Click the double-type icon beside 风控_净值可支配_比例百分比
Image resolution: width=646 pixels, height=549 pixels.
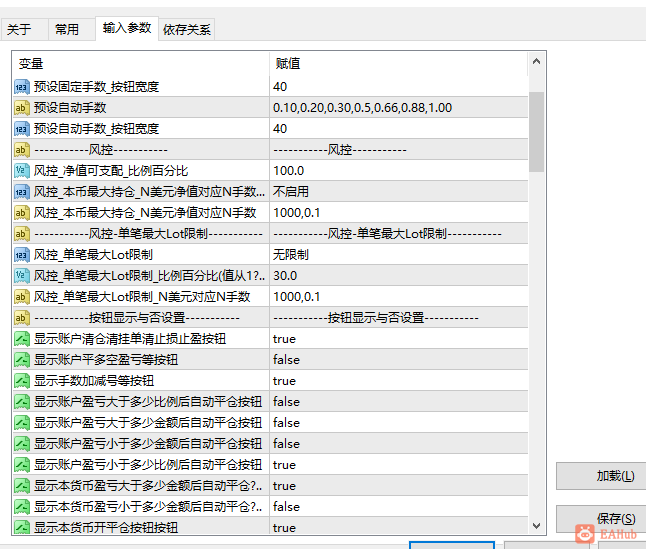[x=21, y=171]
